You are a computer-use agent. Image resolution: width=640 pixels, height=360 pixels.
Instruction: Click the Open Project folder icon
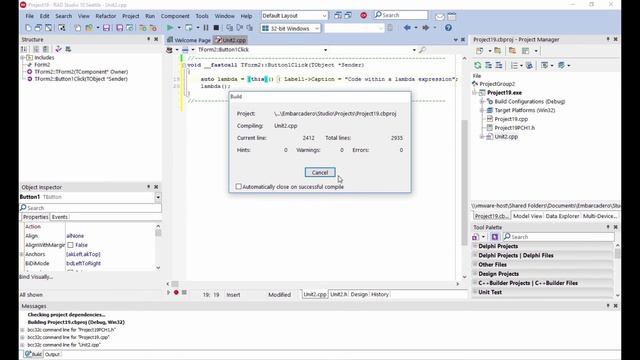pos(89,28)
